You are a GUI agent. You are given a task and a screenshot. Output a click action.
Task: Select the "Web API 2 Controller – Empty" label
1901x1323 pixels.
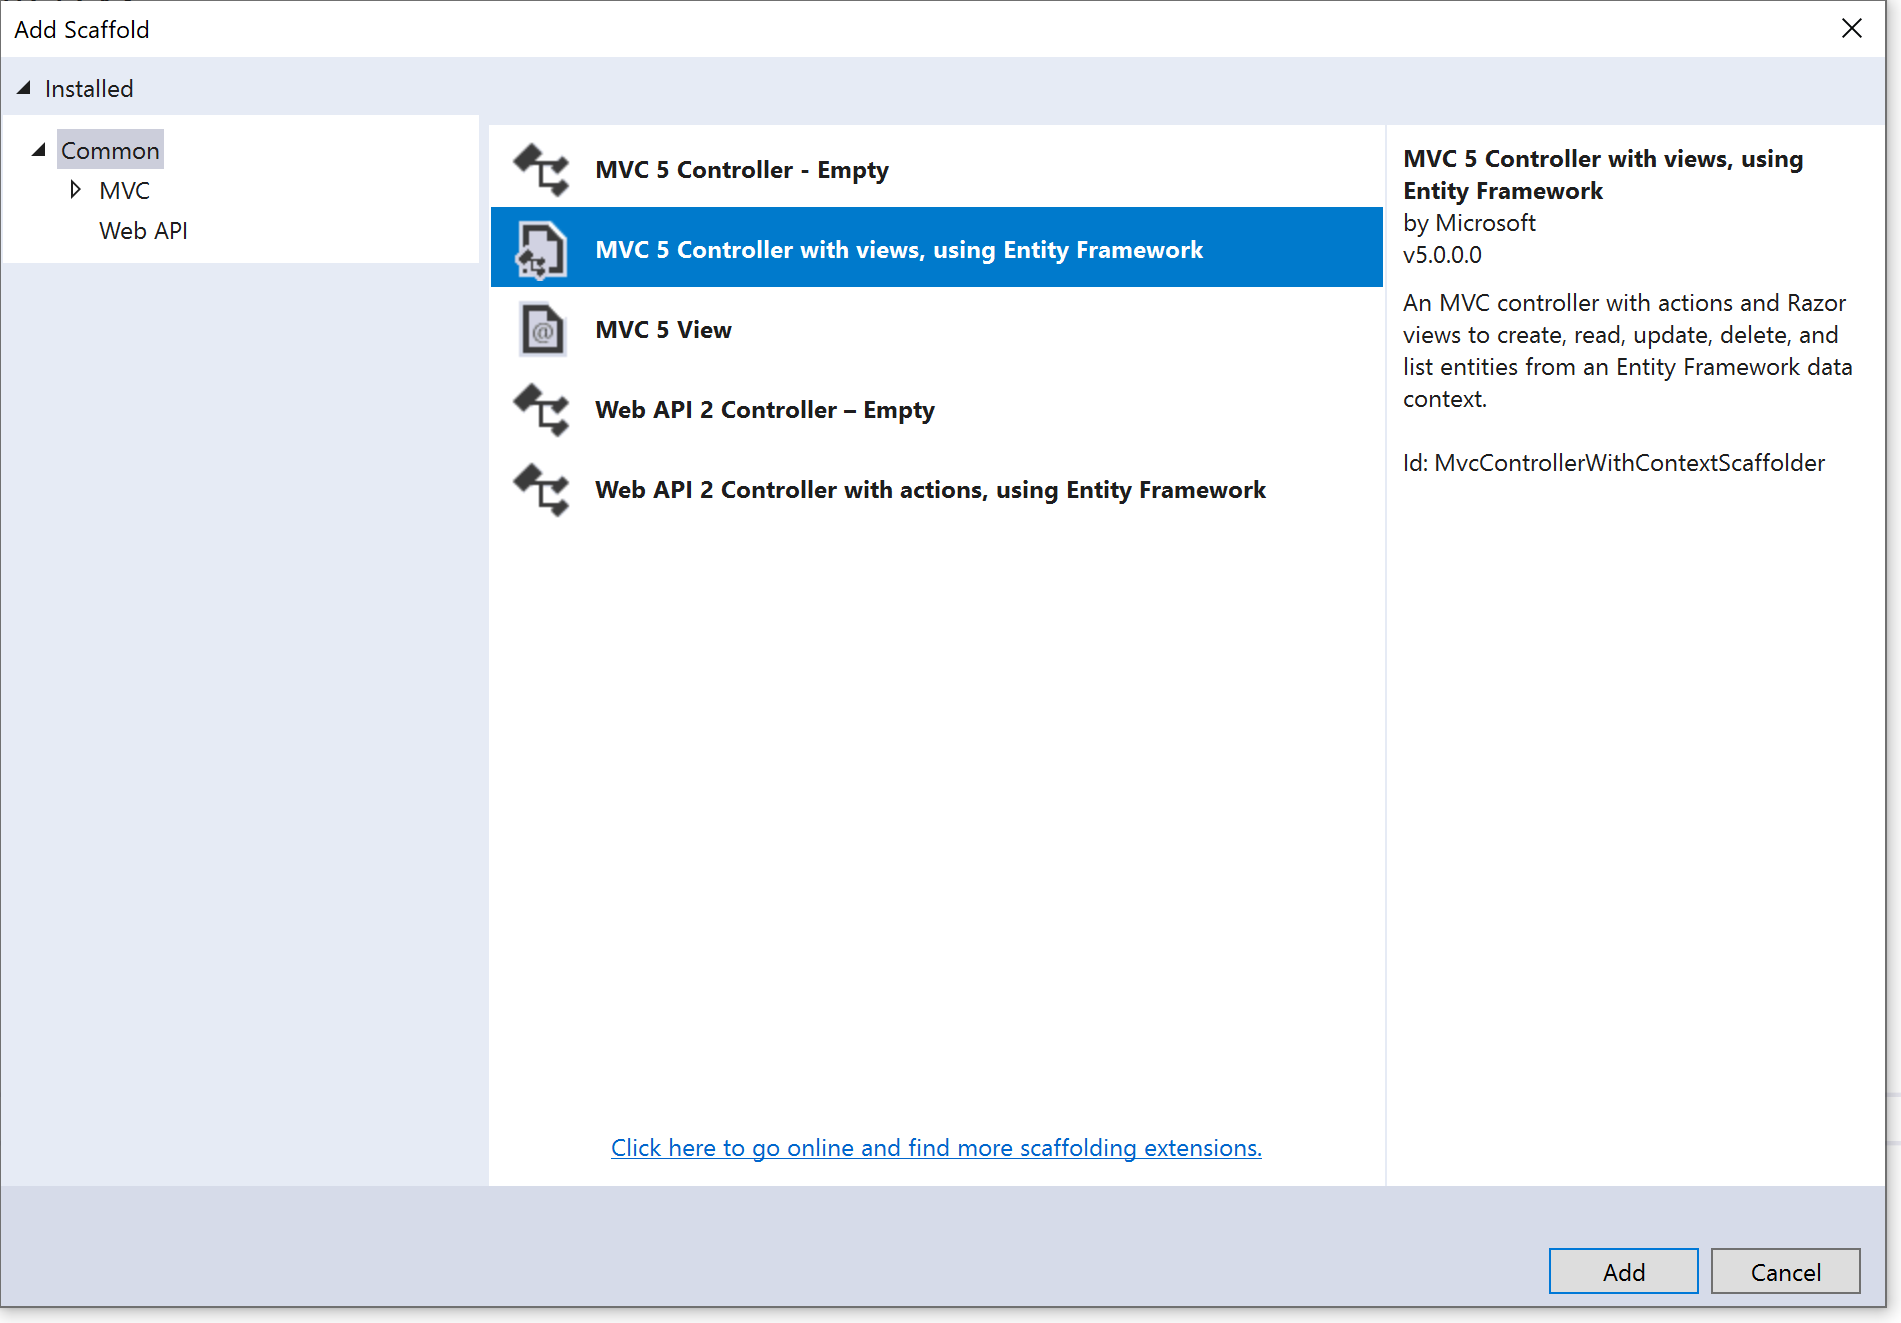pos(764,410)
